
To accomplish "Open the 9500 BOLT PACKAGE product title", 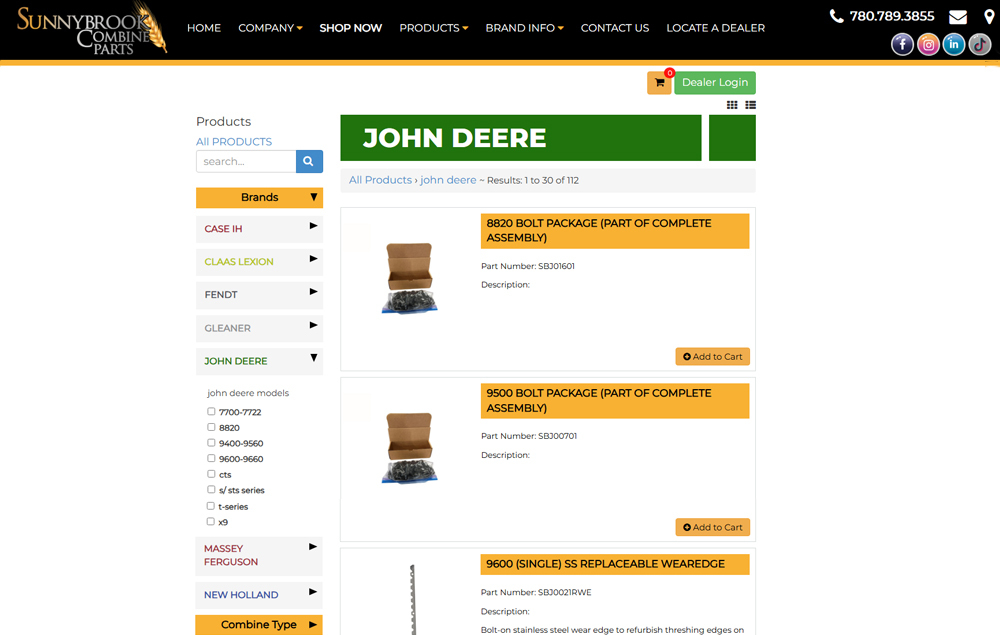I will 615,401.
